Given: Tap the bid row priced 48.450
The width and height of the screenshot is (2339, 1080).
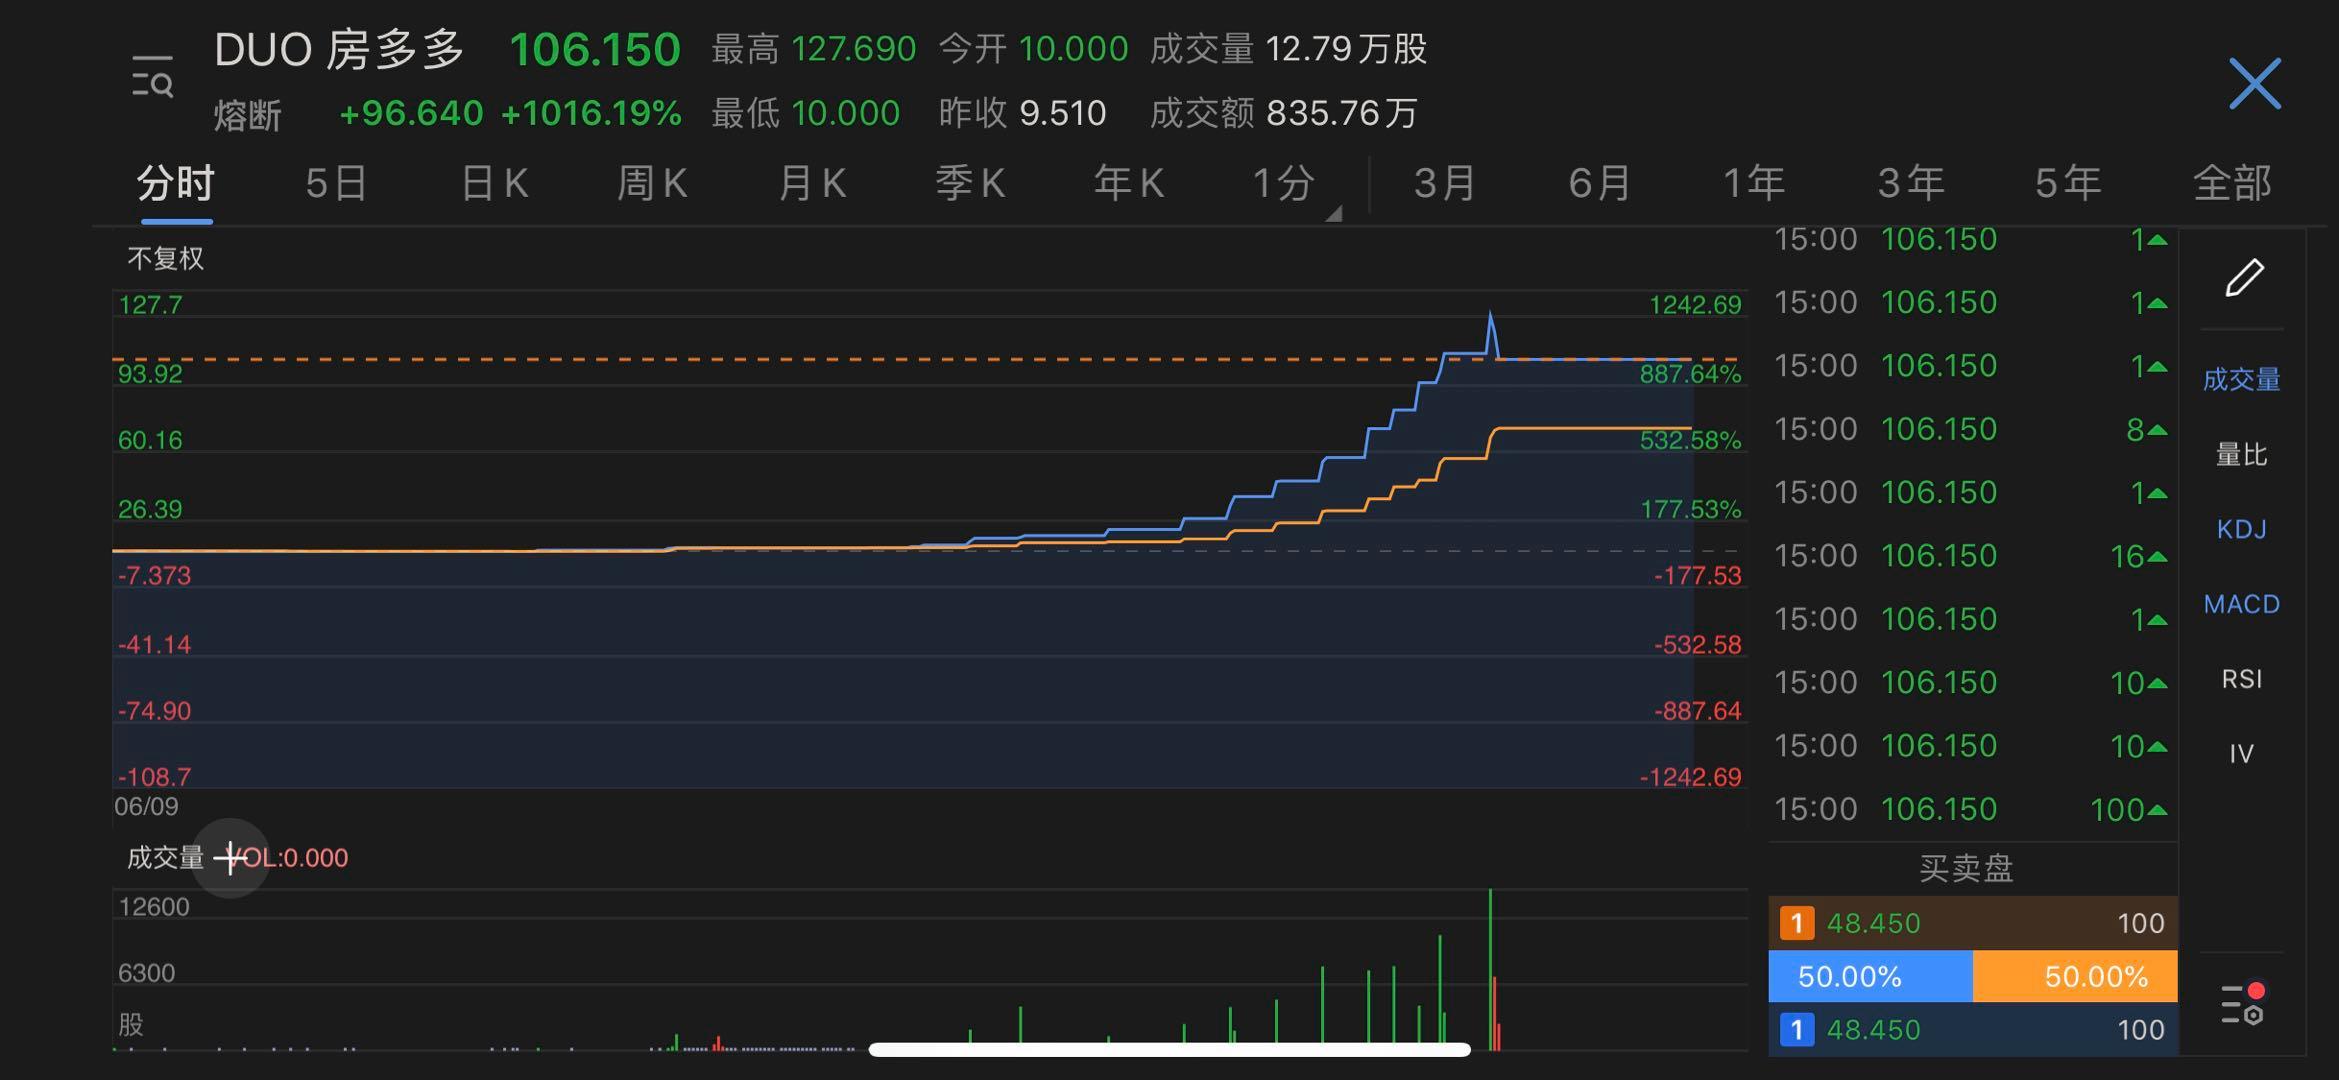Looking at the screenshot, I should (x=1973, y=1030).
